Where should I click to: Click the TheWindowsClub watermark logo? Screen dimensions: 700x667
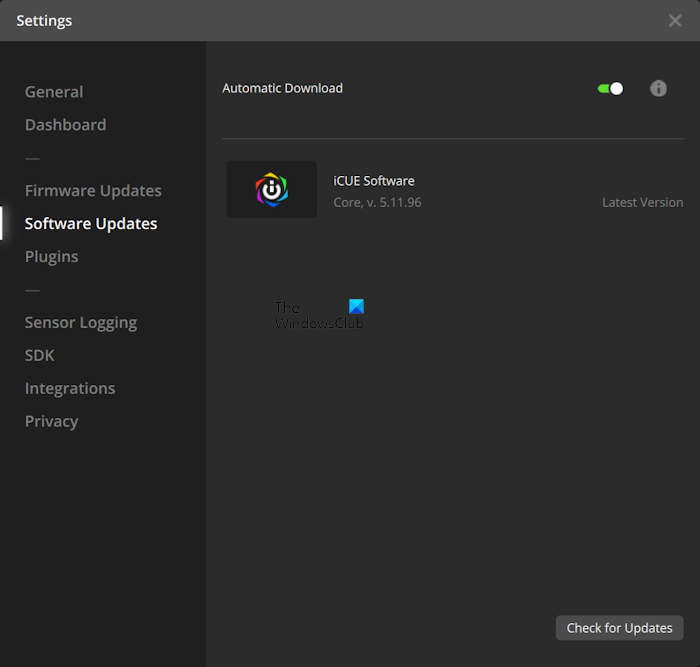[x=319, y=315]
